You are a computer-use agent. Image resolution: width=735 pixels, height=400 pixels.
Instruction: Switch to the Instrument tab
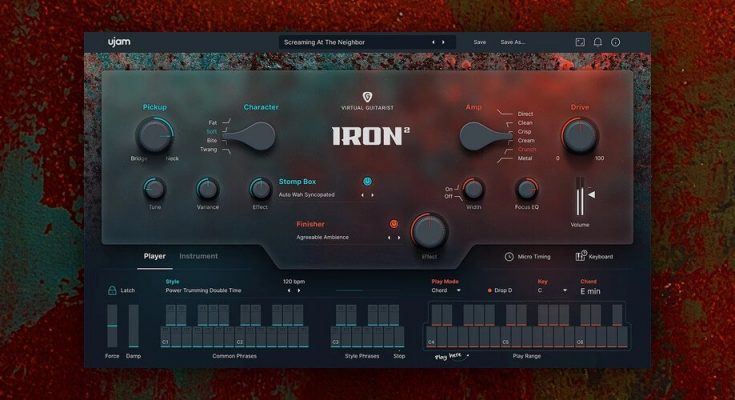coord(198,256)
